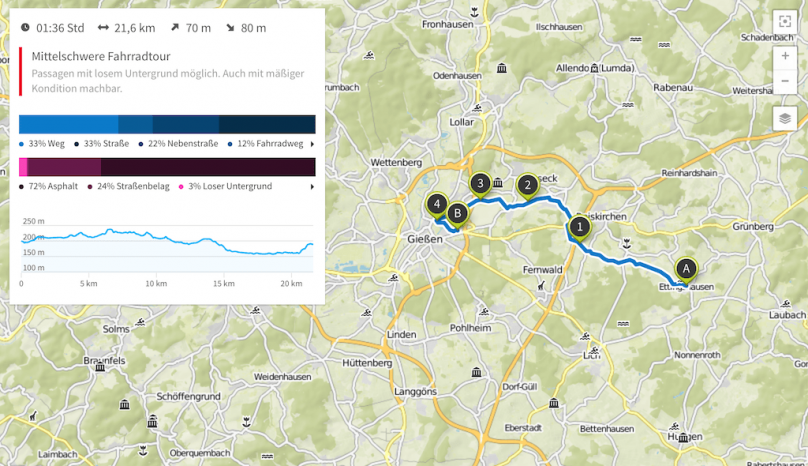Screen dimensions: 808x466
Task: Select the 12% Fahrradweg legend item
Action: 268,144
